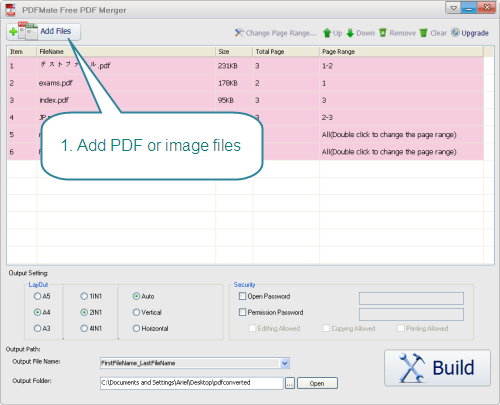Viewport: 500px width, 405px height.
Task: Click the green plus Add Files icon
Action: [x=13, y=32]
